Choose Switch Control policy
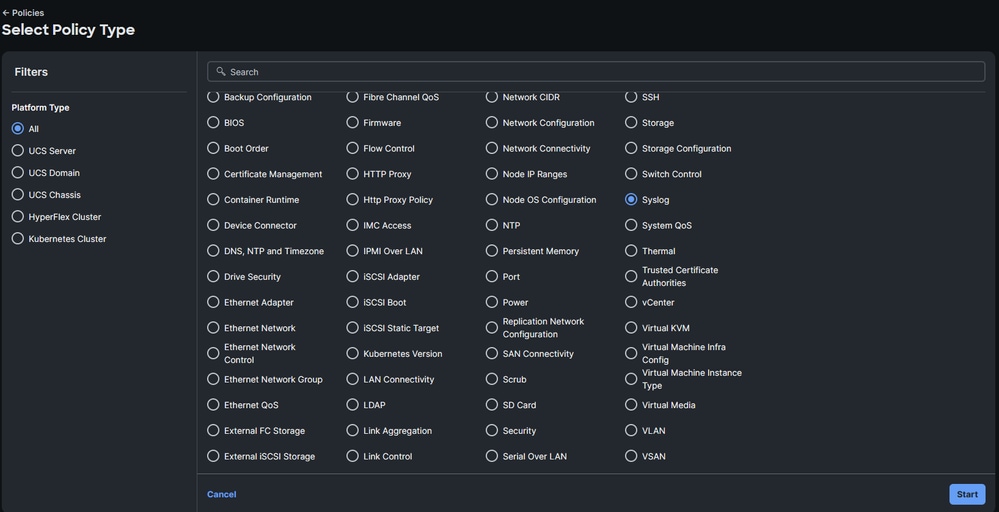The height and width of the screenshot is (512, 999). pyautogui.click(x=631, y=174)
